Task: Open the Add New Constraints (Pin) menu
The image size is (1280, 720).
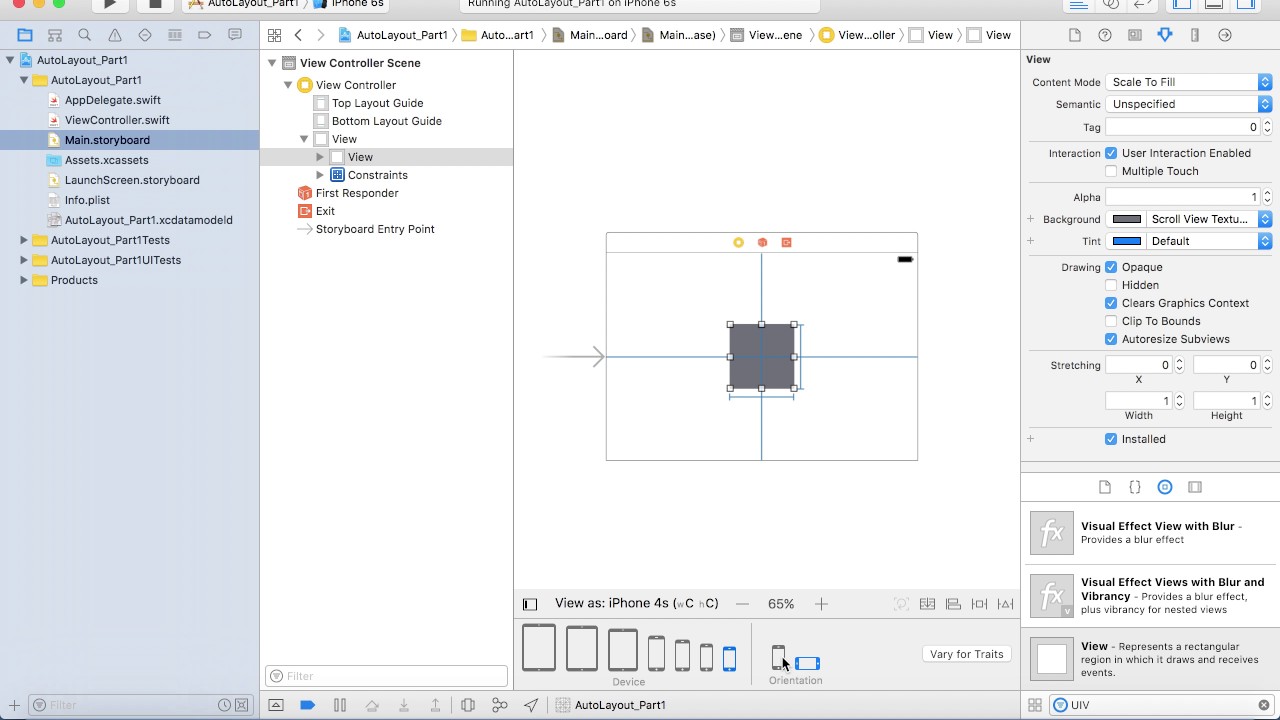Action: pyautogui.click(x=979, y=604)
